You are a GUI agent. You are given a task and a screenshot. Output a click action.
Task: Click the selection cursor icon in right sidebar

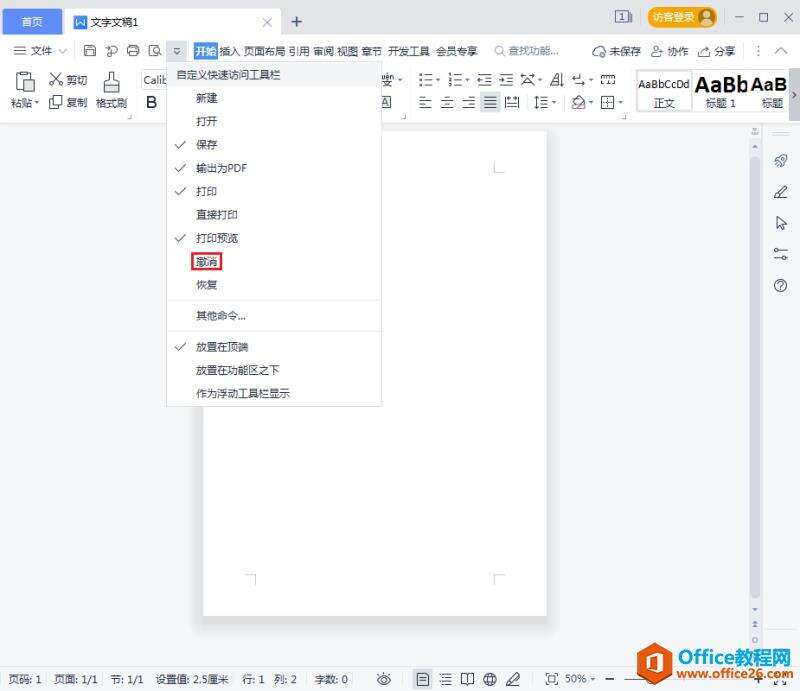781,223
